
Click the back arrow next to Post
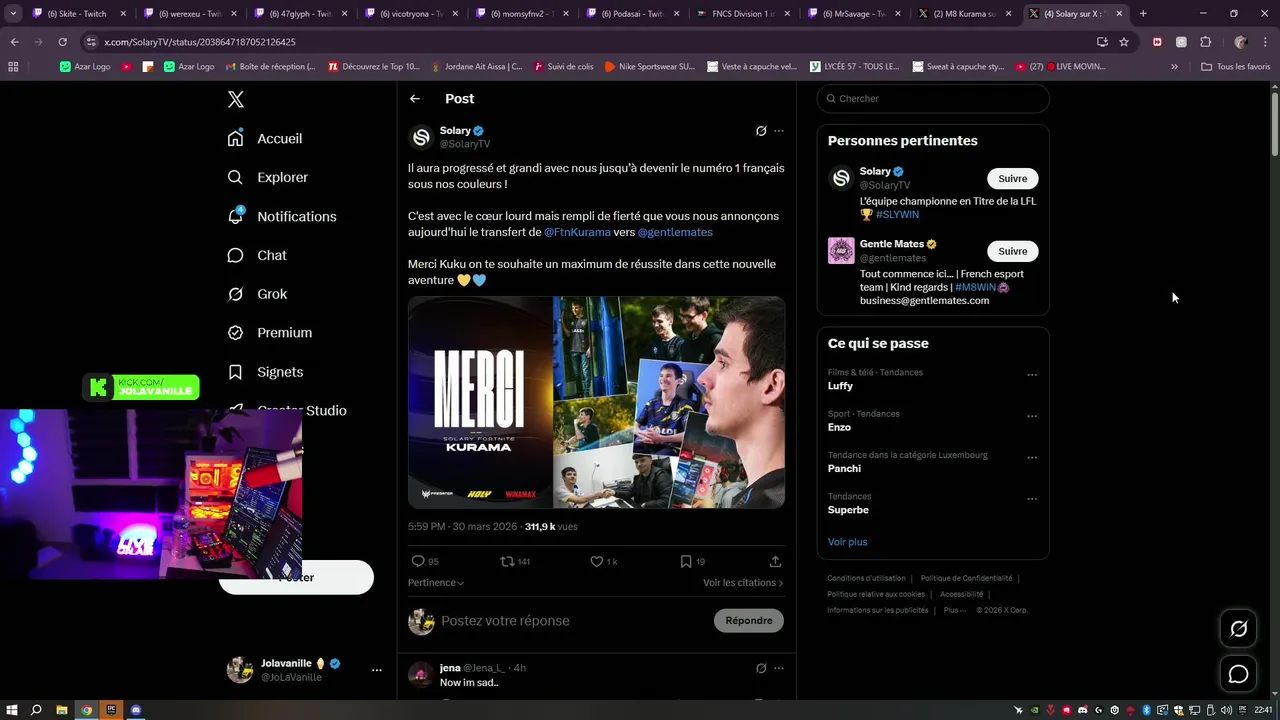click(415, 98)
